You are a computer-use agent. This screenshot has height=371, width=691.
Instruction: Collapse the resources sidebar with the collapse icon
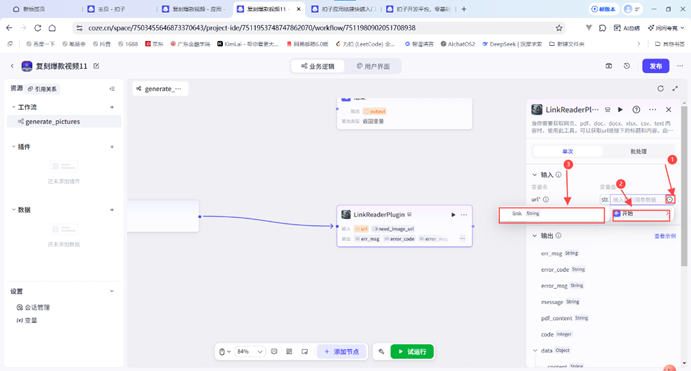pos(112,89)
